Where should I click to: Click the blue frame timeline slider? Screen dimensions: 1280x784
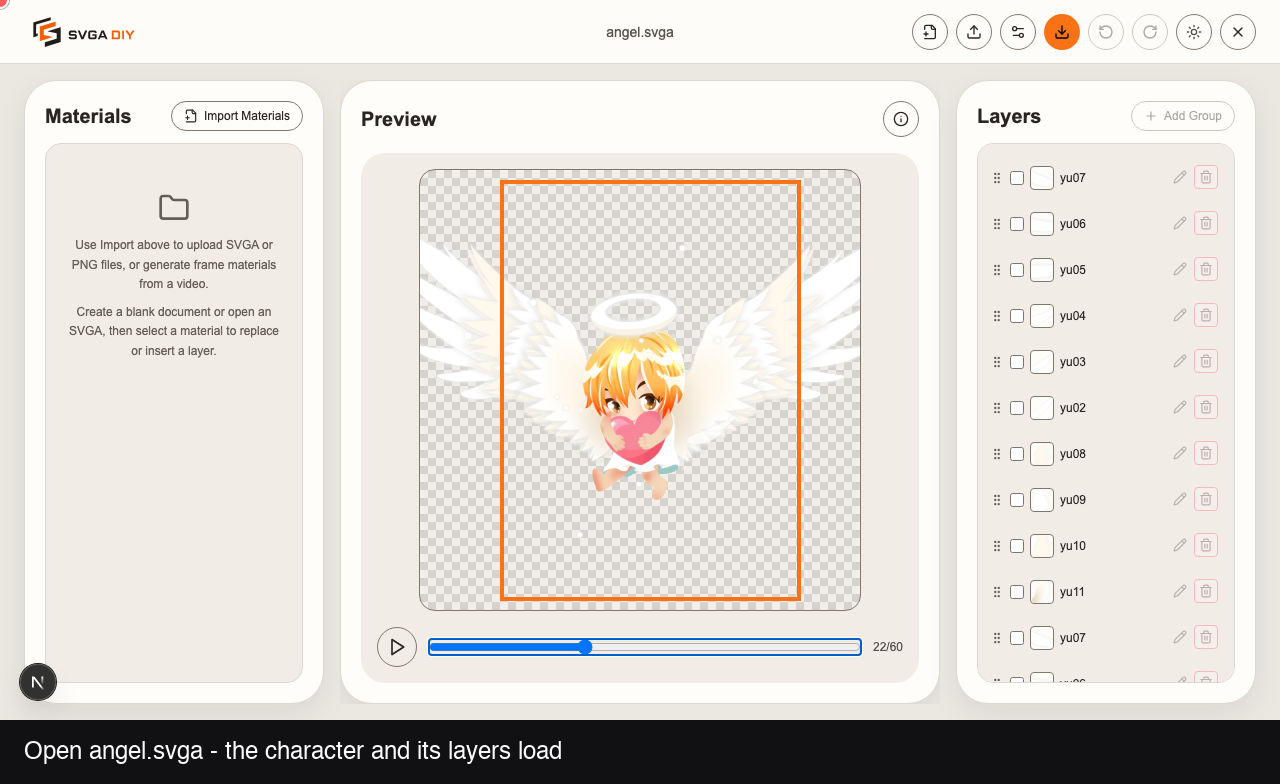pos(645,647)
